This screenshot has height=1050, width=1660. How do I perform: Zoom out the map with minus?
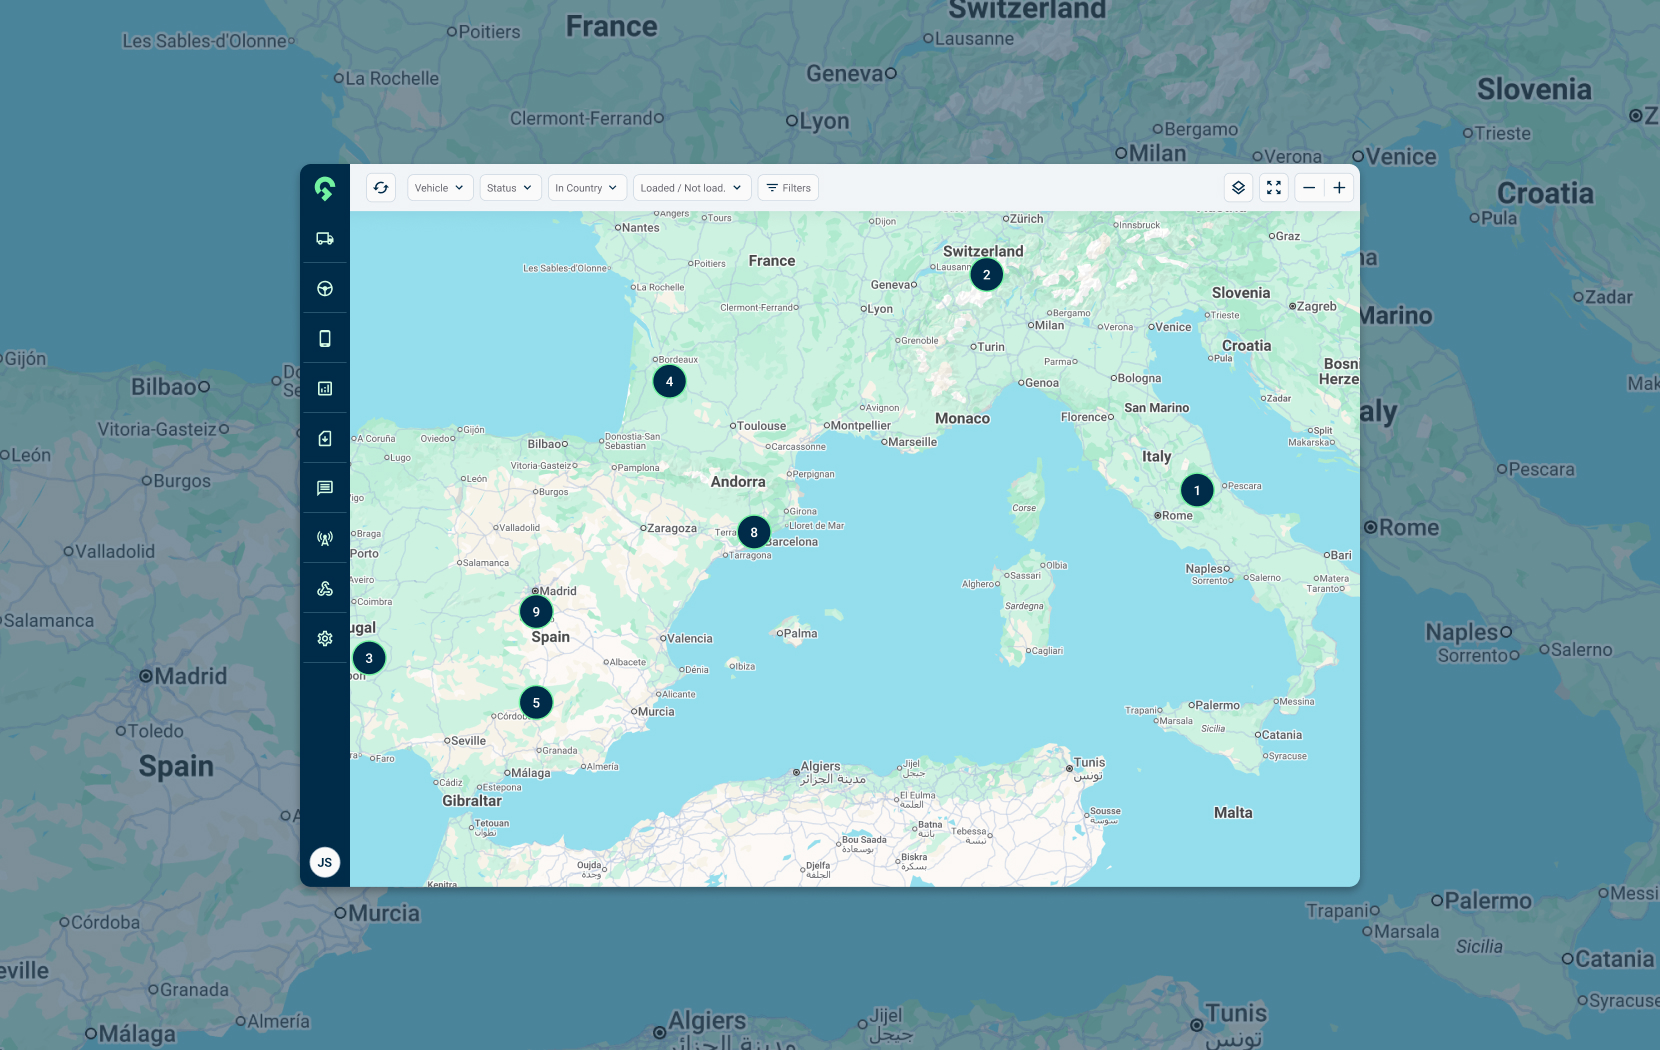[x=1309, y=188]
